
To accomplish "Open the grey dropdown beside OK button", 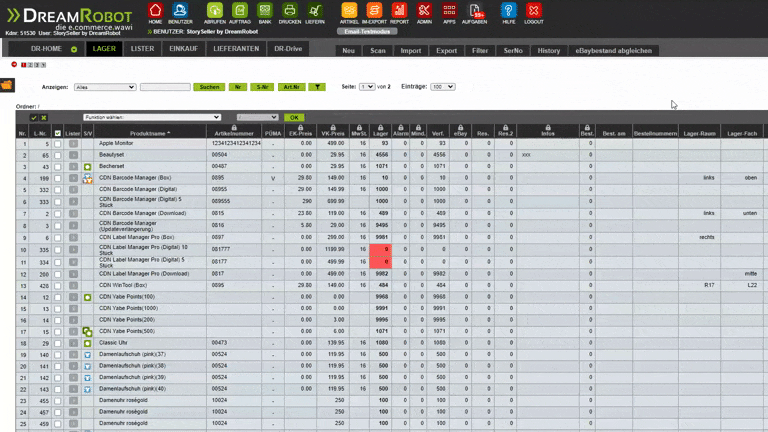I will coord(257,118).
